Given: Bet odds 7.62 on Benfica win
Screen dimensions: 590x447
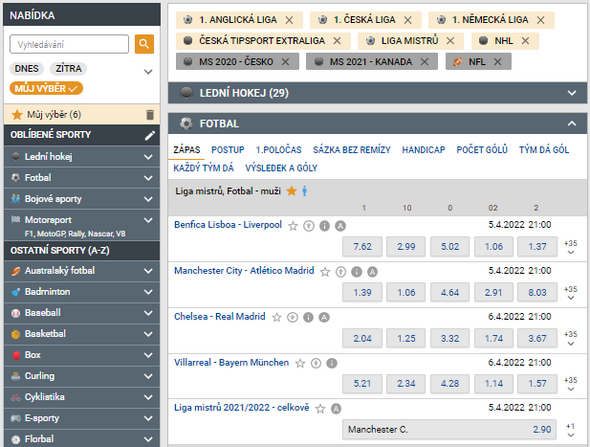Looking at the screenshot, I should point(362,247).
